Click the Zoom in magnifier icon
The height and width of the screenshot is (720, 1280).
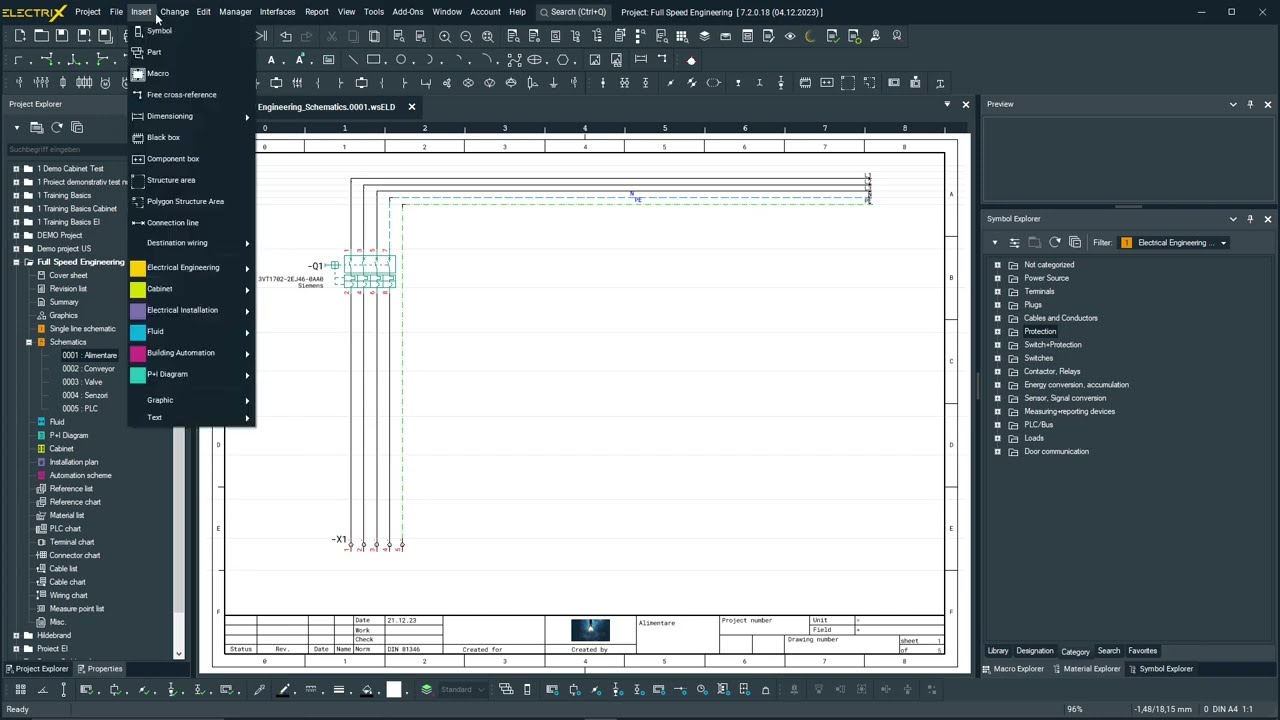tap(445, 36)
